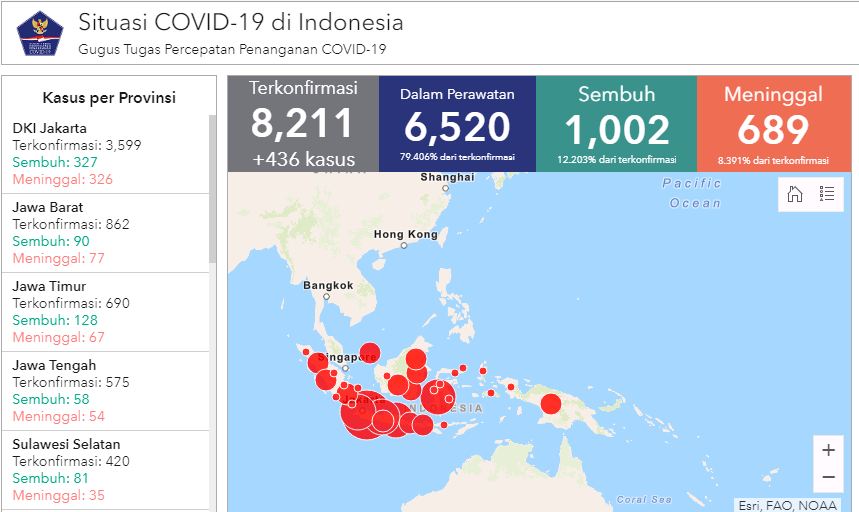Click the '+436 kasus' daily increase text
Viewport: 859px width, 512px height.
click(303, 159)
